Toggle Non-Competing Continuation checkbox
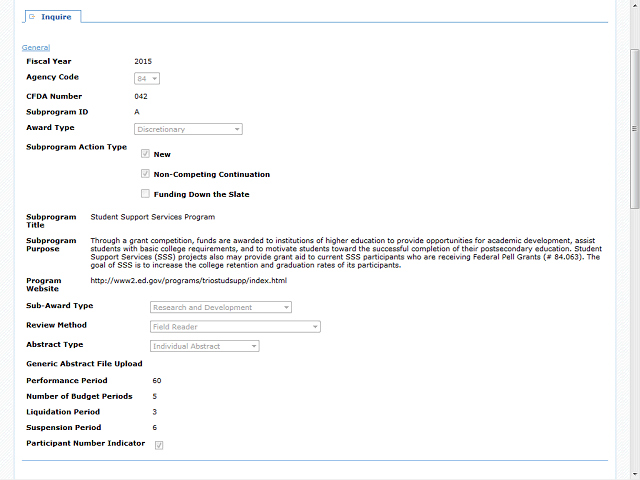The width and height of the screenshot is (640, 480). pos(145,174)
